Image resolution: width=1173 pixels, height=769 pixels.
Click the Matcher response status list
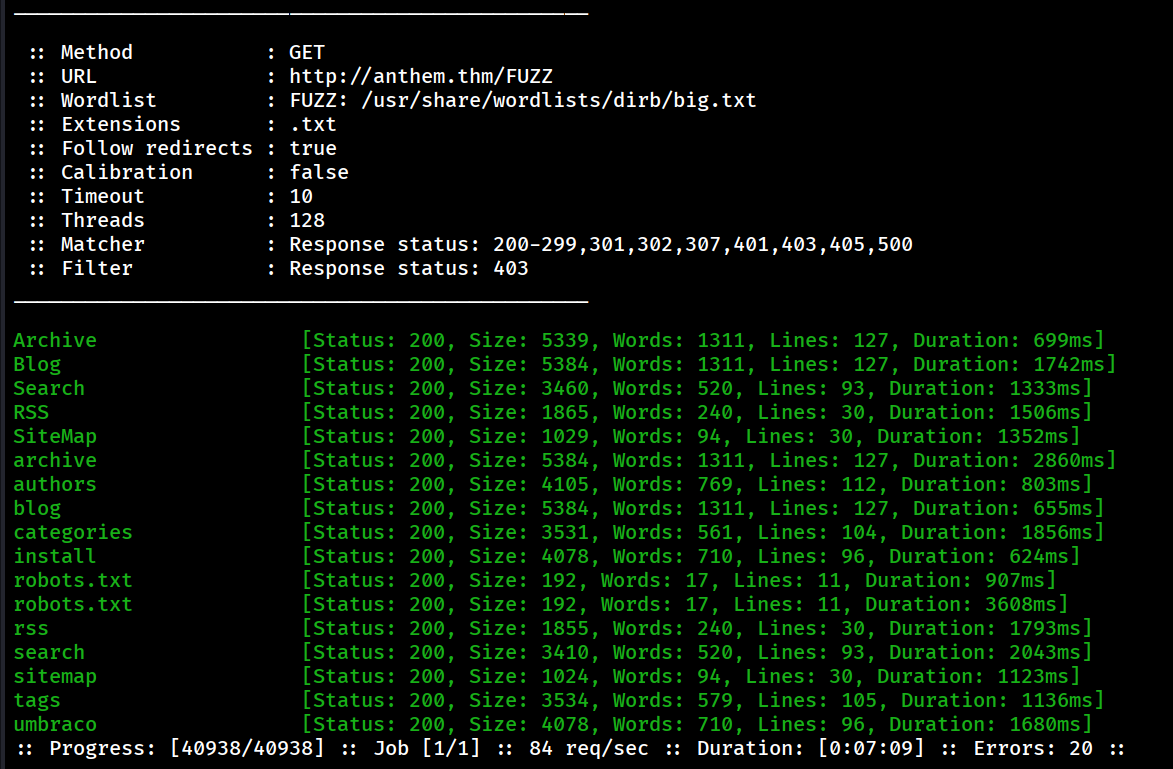[600, 244]
